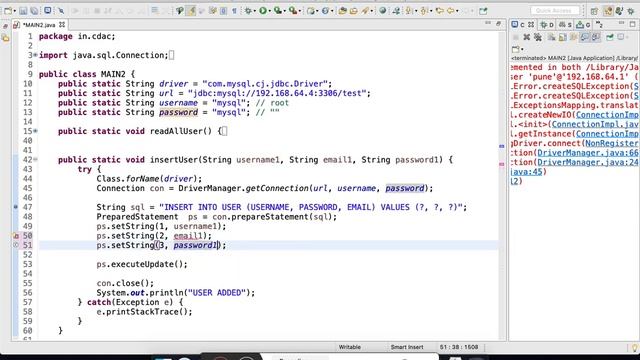The width and height of the screenshot is (640, 360).
Task: Open DriverManager.java:24 stack trace link
Action: pyautogui.click(x=588, y=162)
